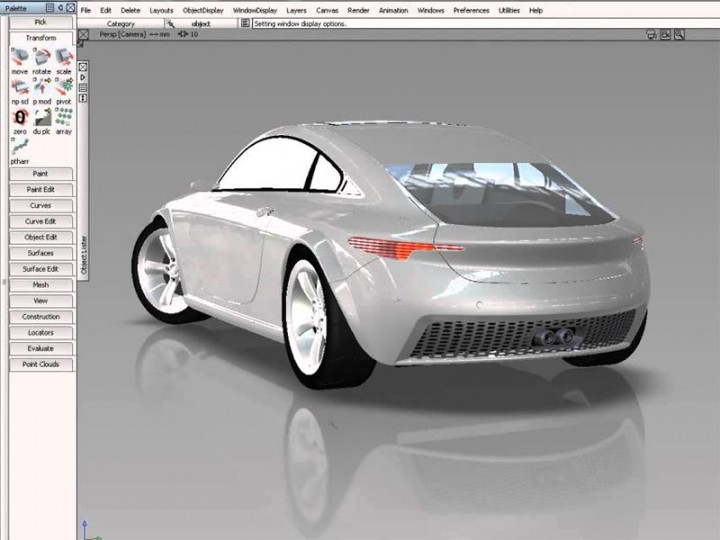
Task: Click the viewport grid spacing arrows icon
Action: 183,34
